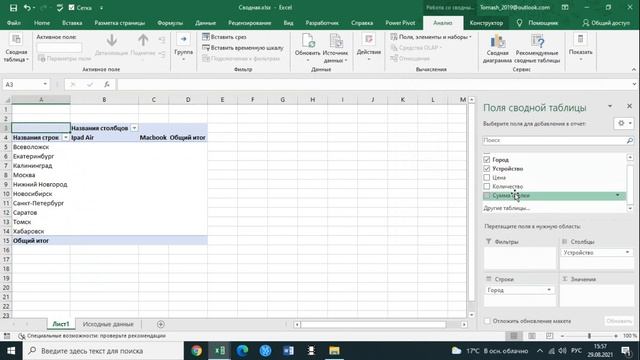640x360 pixels.
Task: Open the fields pane options arrow
Action: click(610, 107)
